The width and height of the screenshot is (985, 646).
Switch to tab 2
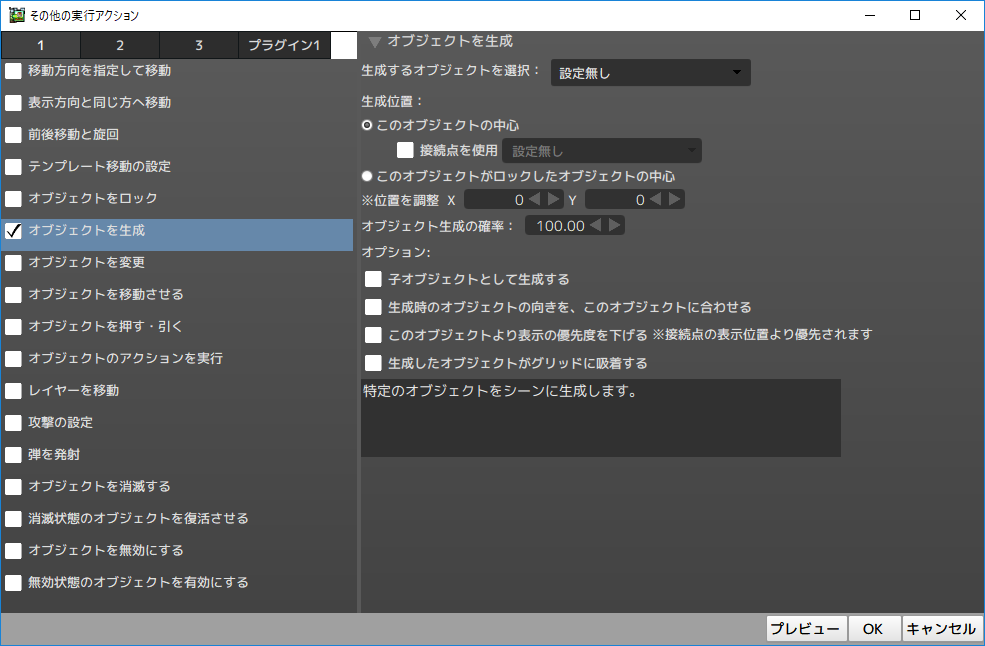120,45
